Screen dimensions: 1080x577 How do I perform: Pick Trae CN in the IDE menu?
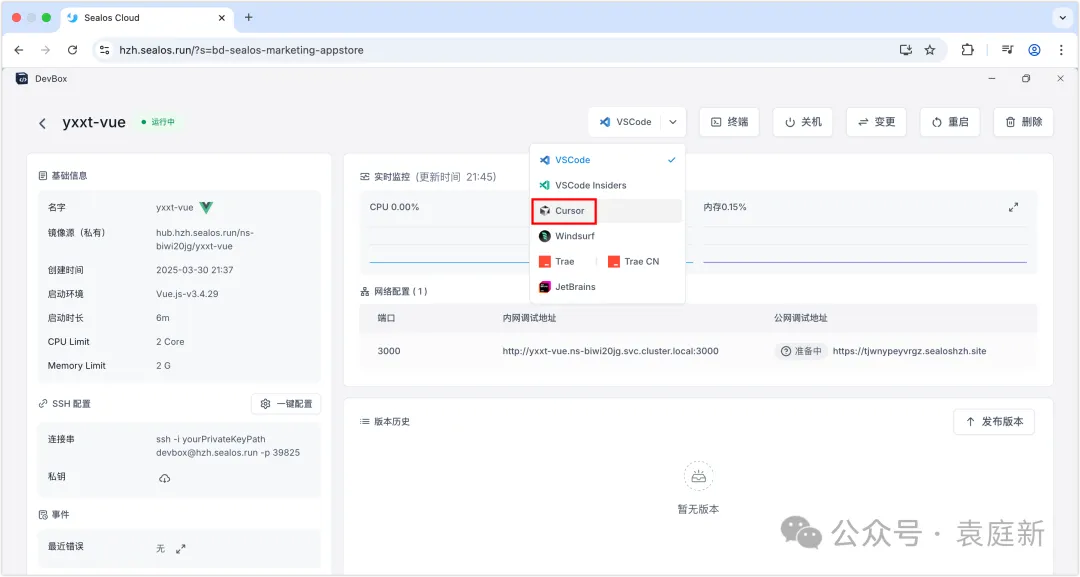pyautogui.click(x=634, y=262)
